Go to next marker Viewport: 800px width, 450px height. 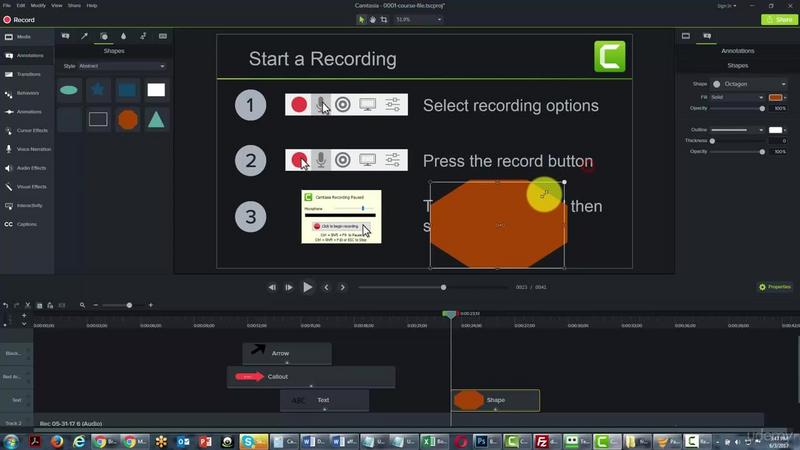point(342,288)
